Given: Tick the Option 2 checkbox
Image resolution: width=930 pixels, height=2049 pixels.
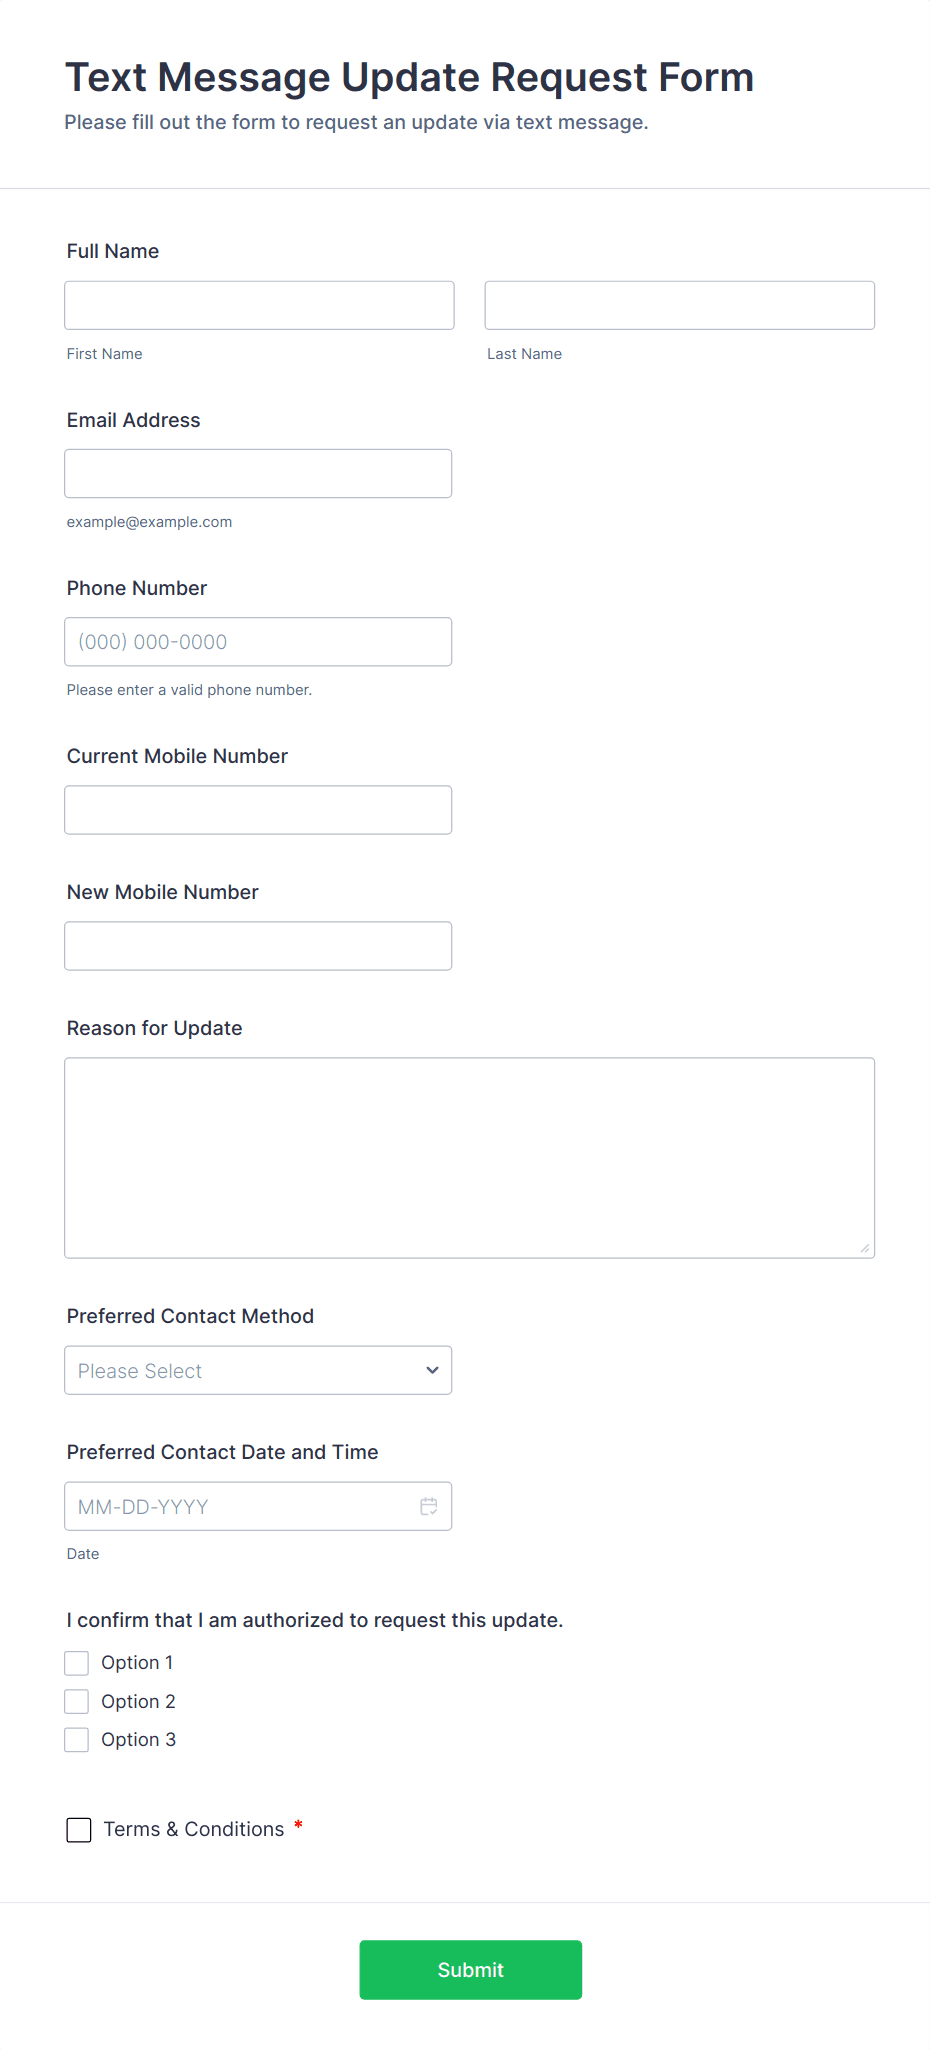Looking at the screenshot, I should [x=77, y=1701].
